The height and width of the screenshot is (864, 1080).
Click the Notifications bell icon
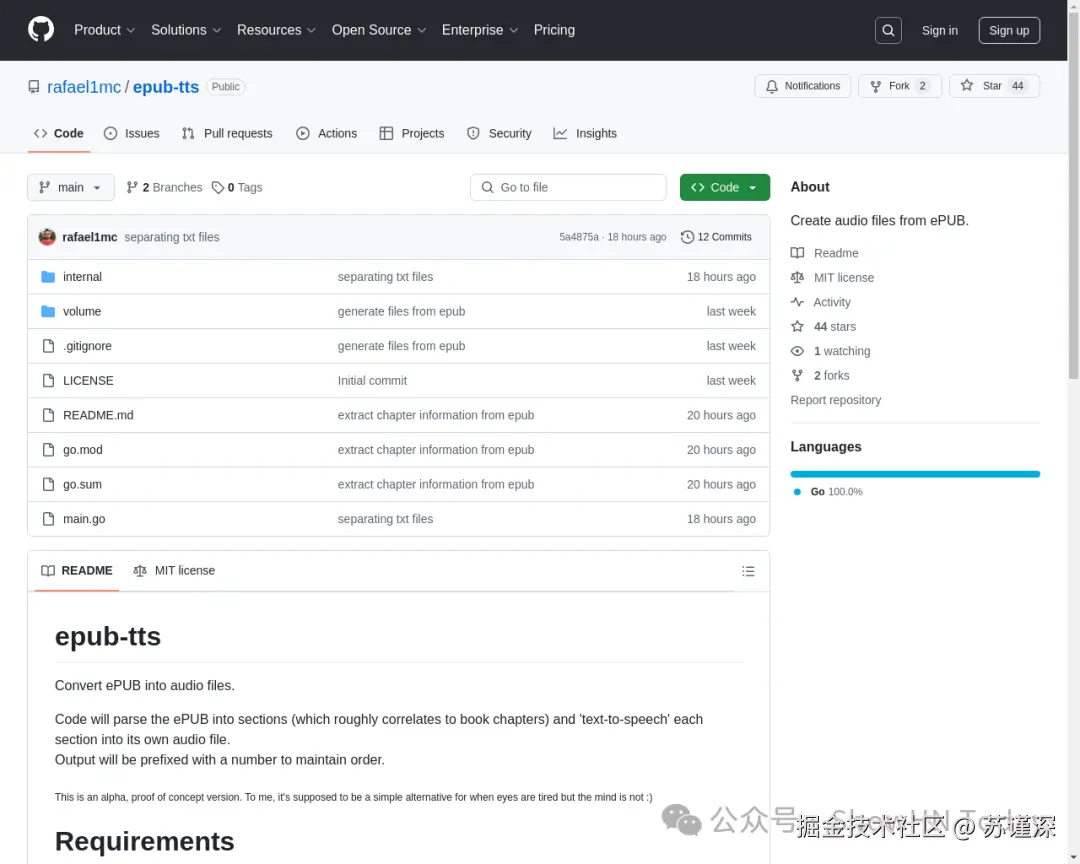[771, 86]
